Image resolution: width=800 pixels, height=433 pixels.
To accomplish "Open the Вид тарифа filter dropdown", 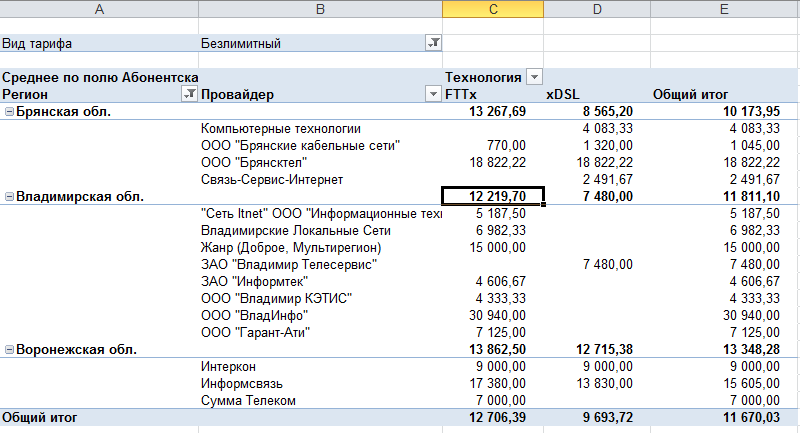I will (433, 43).
